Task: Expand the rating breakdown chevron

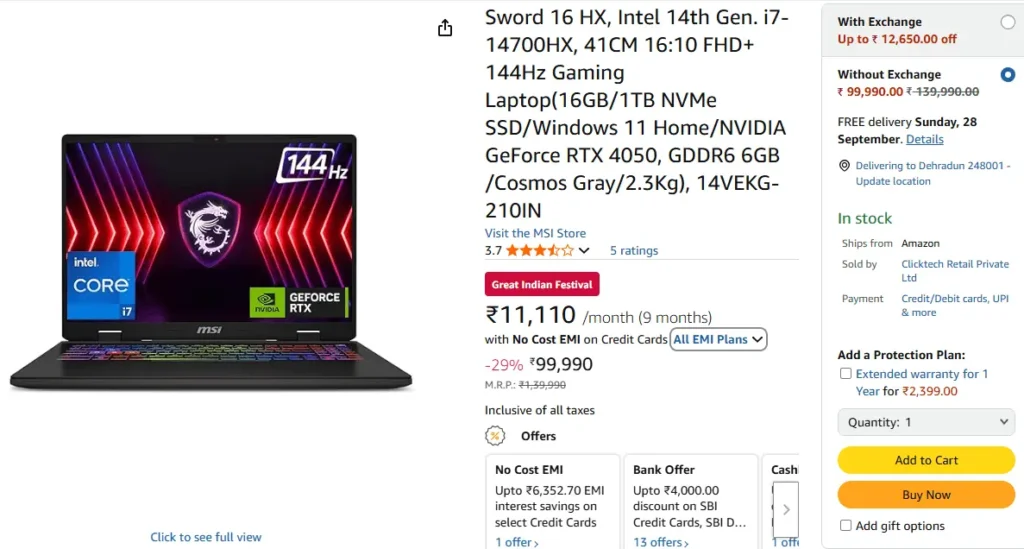Action: 584,251
